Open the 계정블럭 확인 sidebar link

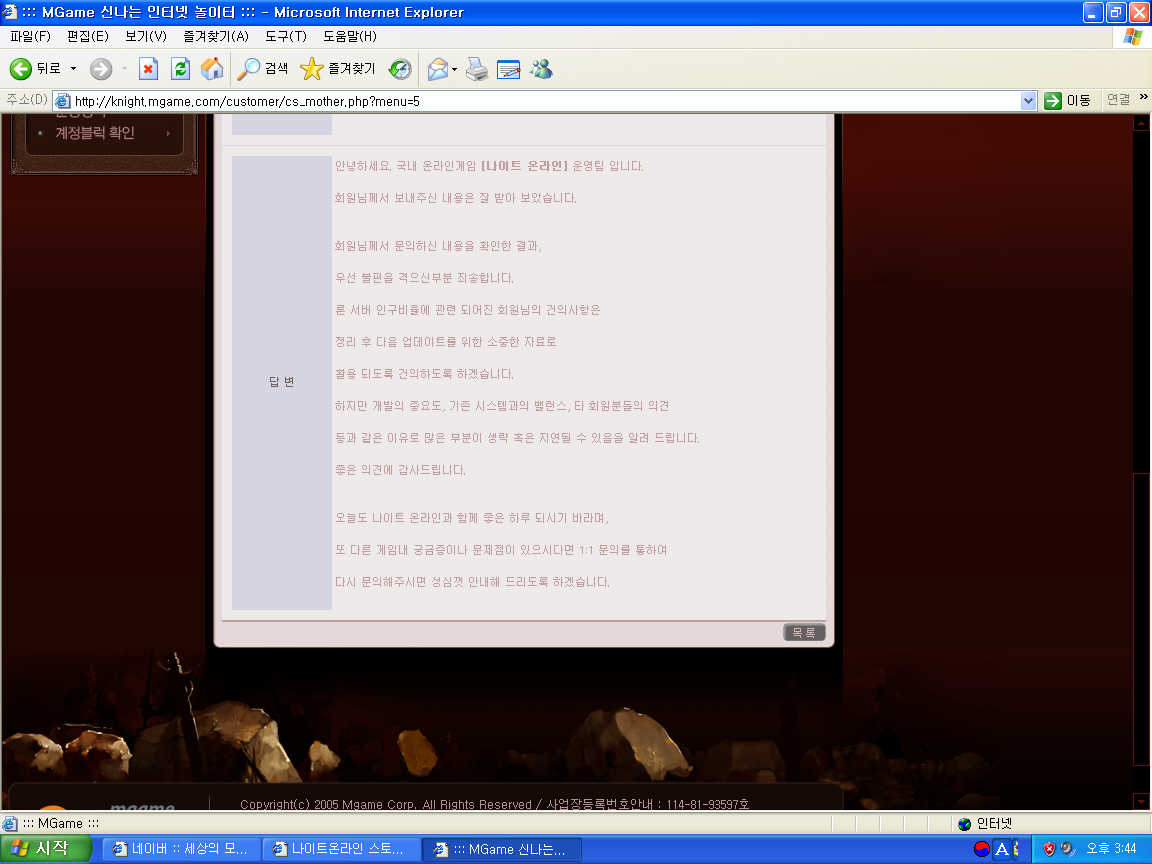(95, 133)
